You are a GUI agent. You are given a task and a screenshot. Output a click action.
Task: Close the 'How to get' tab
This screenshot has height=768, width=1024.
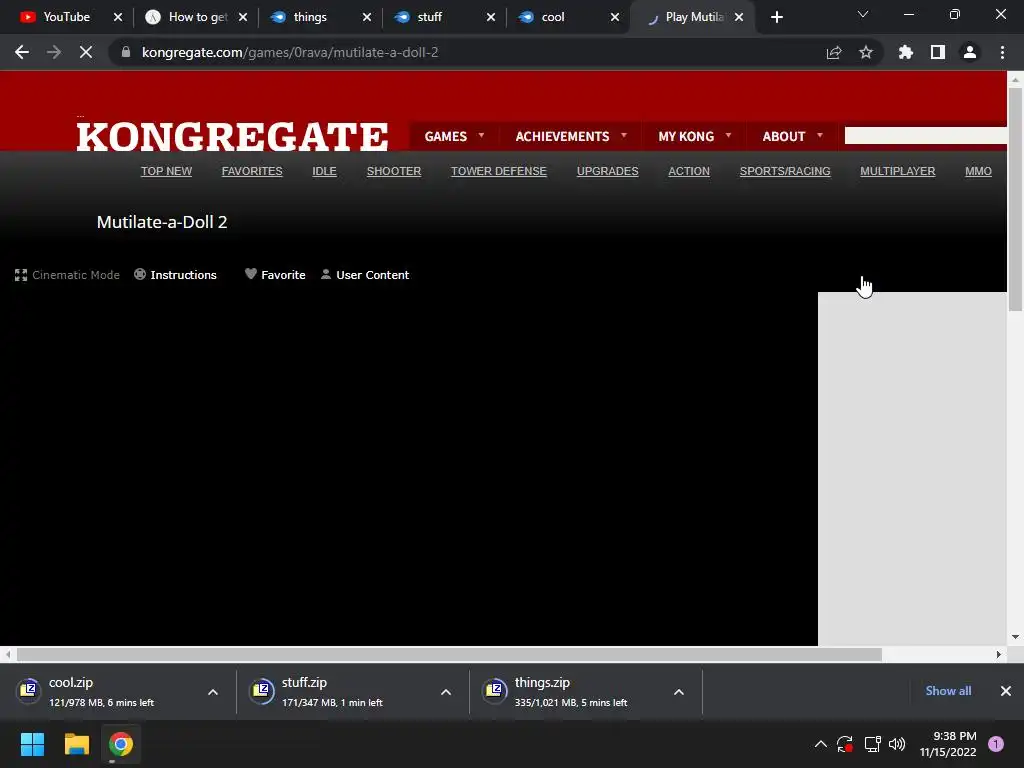tap(243, 17)
